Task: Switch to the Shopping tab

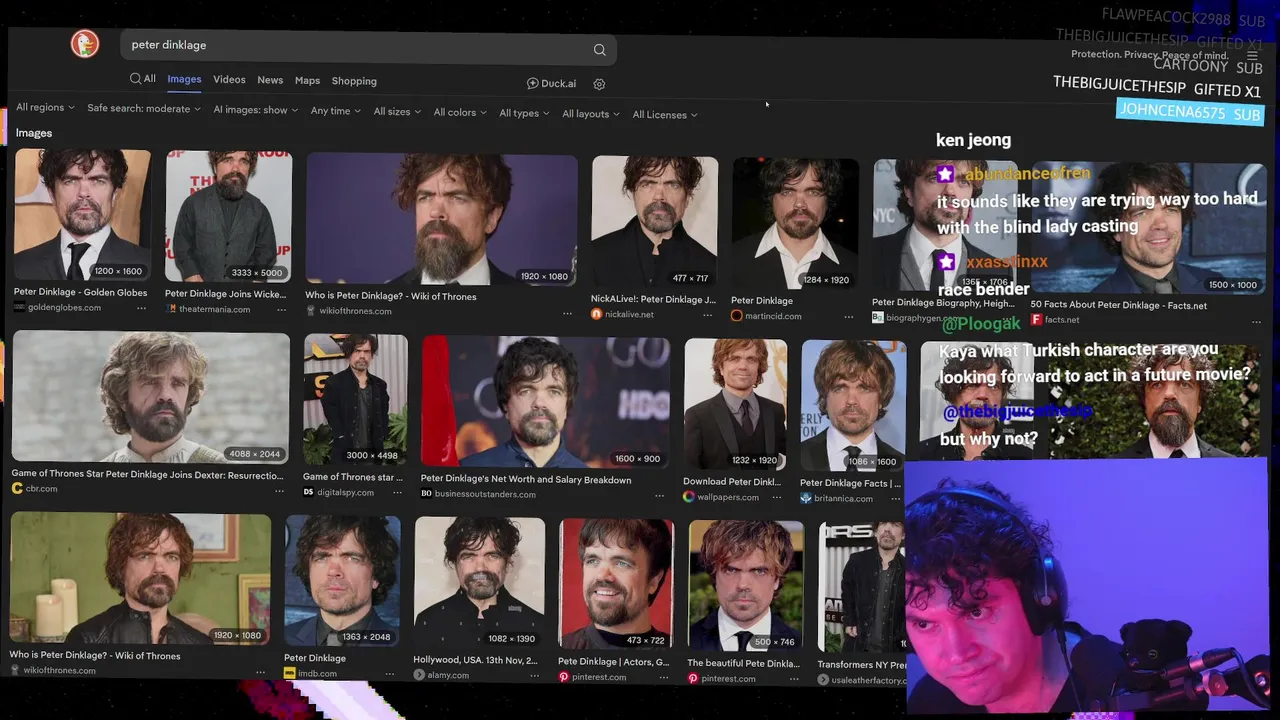Action: point(354,81)
